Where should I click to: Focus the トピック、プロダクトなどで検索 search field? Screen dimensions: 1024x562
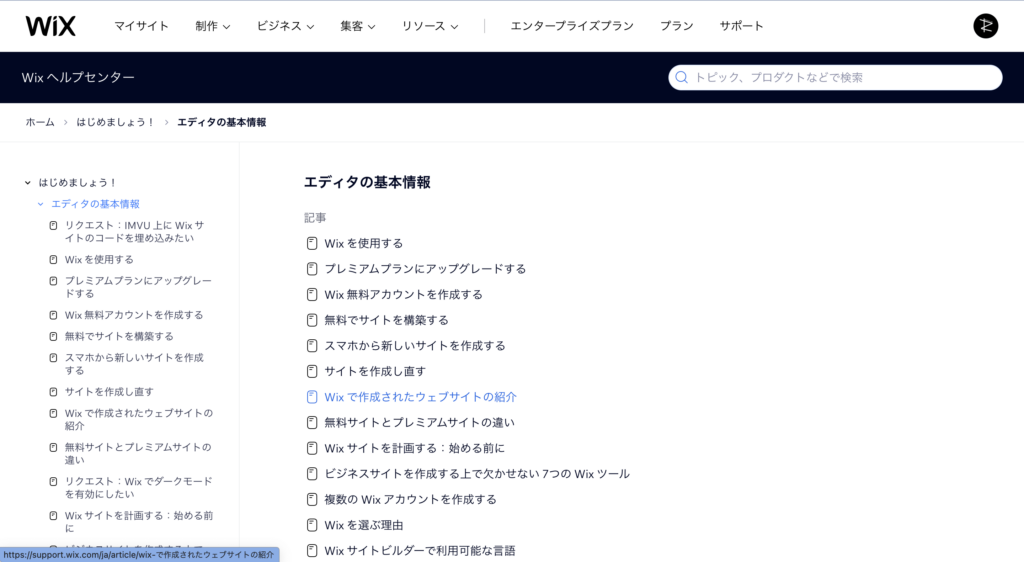[835, 78]
